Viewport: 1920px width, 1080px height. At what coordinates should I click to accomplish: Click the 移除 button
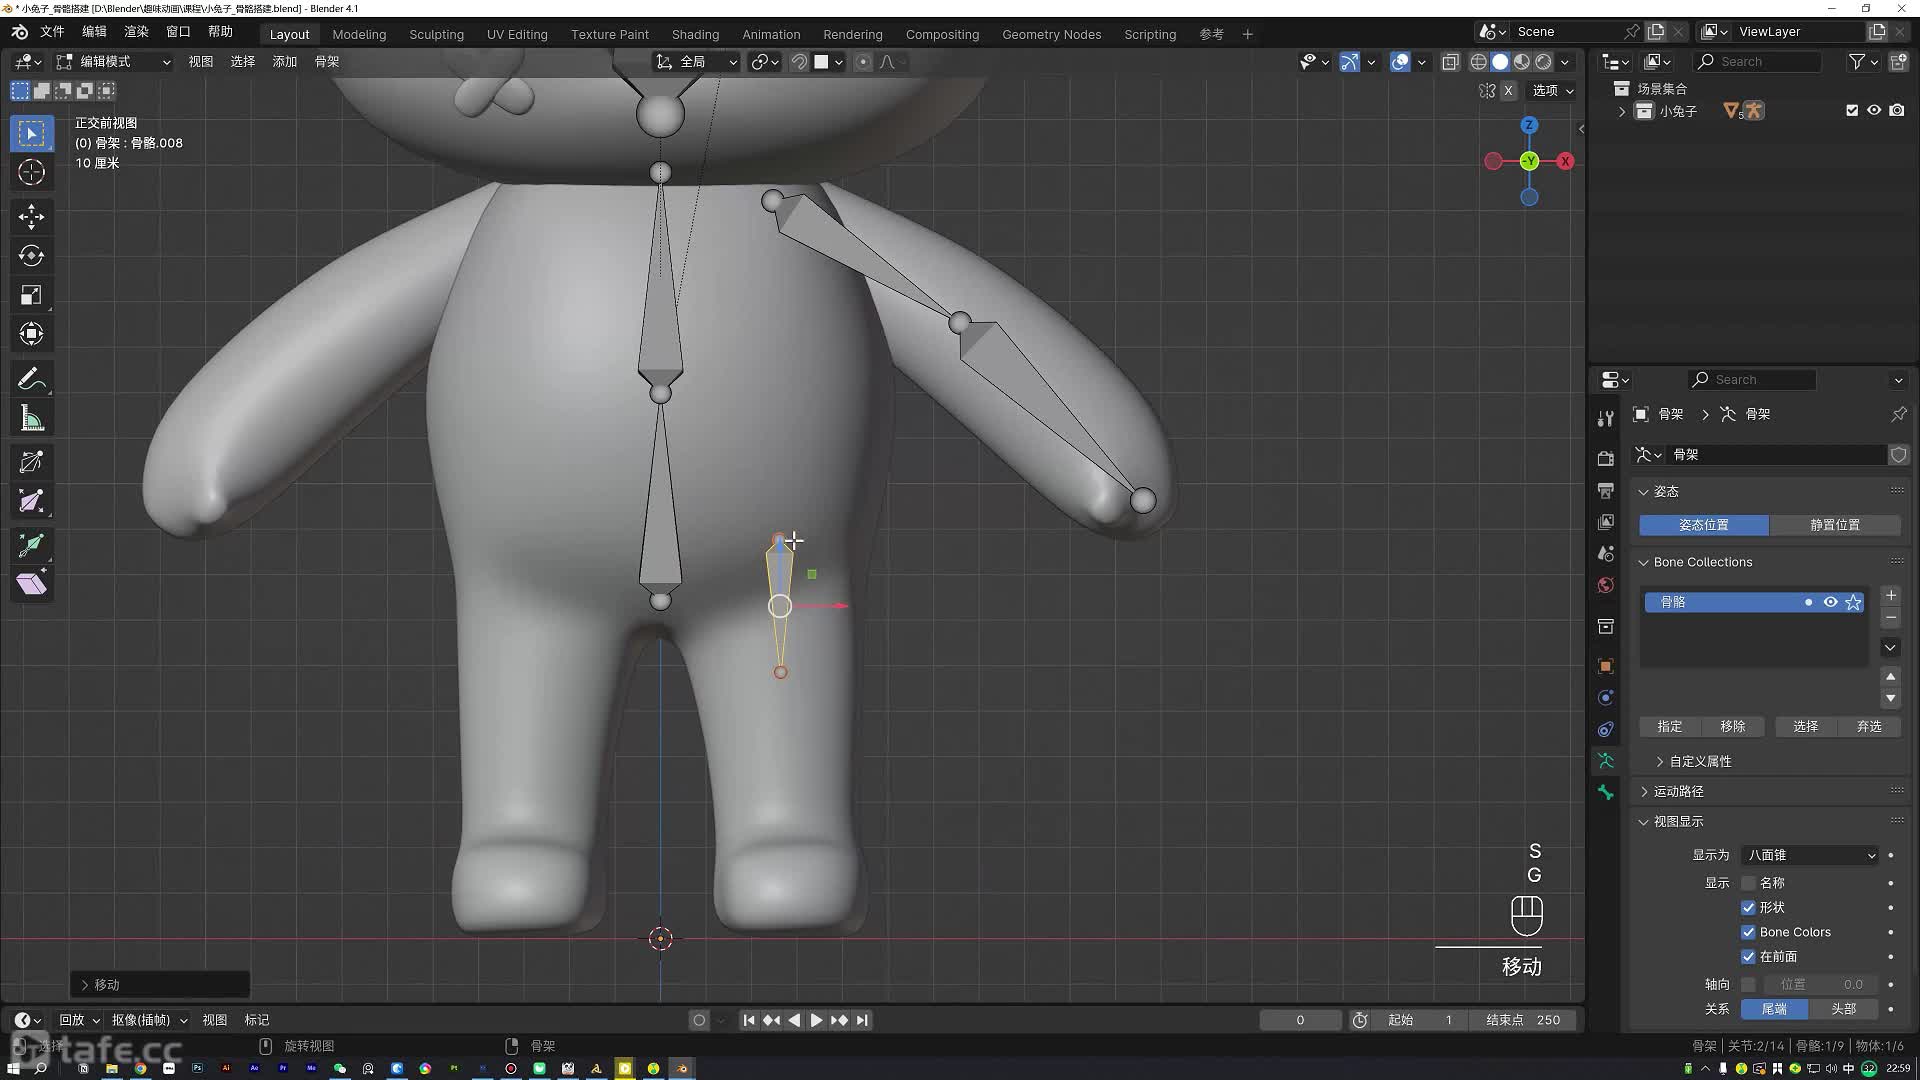pos(1733,727)
